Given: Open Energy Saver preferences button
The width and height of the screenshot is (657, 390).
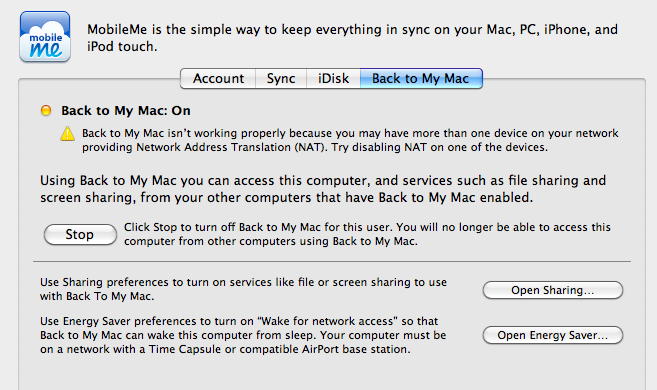Looking at the screenshot, I should pos(553,335).
